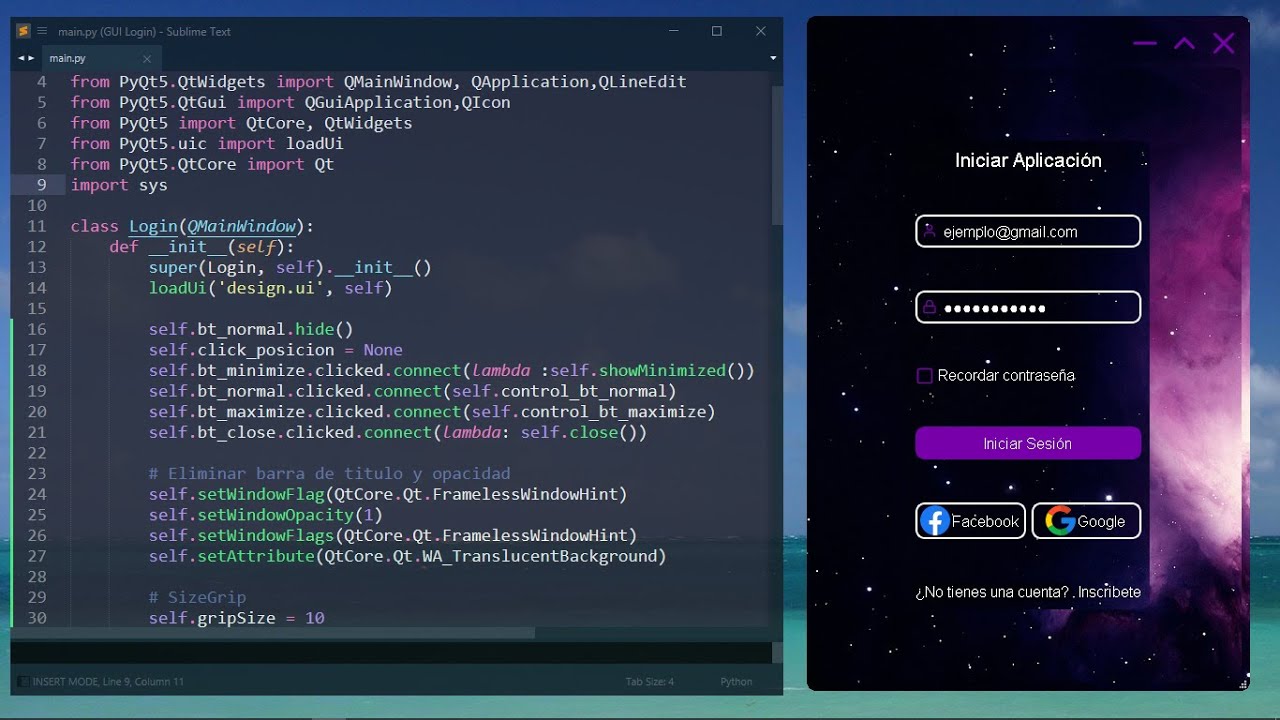Click the purple minimize icon in login window
The image size is (1280, 720).
(x=1145, y=43)
